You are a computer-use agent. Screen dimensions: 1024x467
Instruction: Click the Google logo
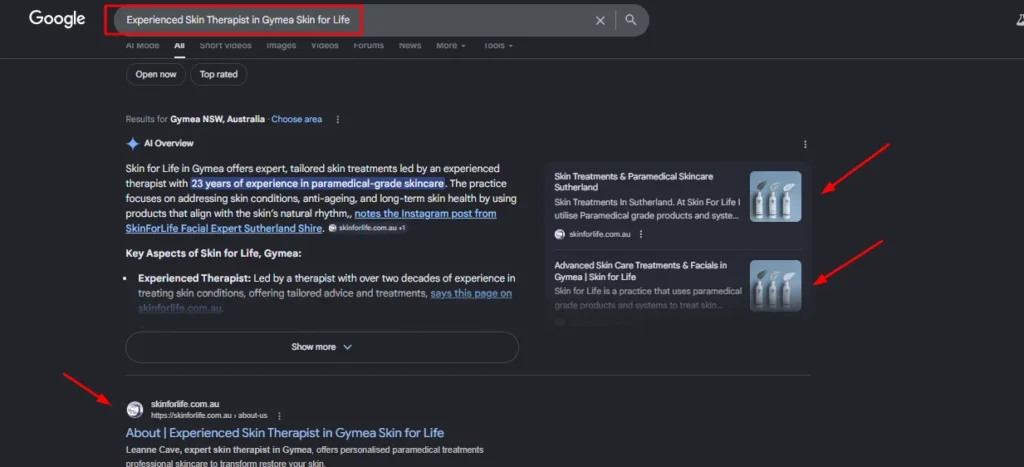coord(57,19)
